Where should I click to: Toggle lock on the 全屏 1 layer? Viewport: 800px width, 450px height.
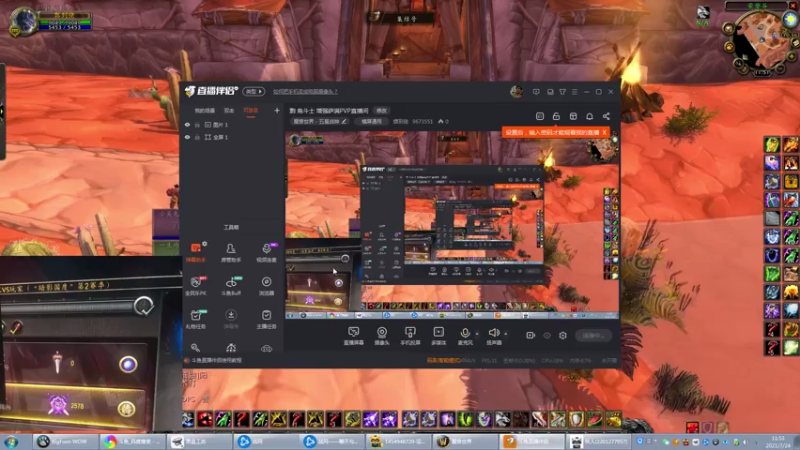pos(197,137)
